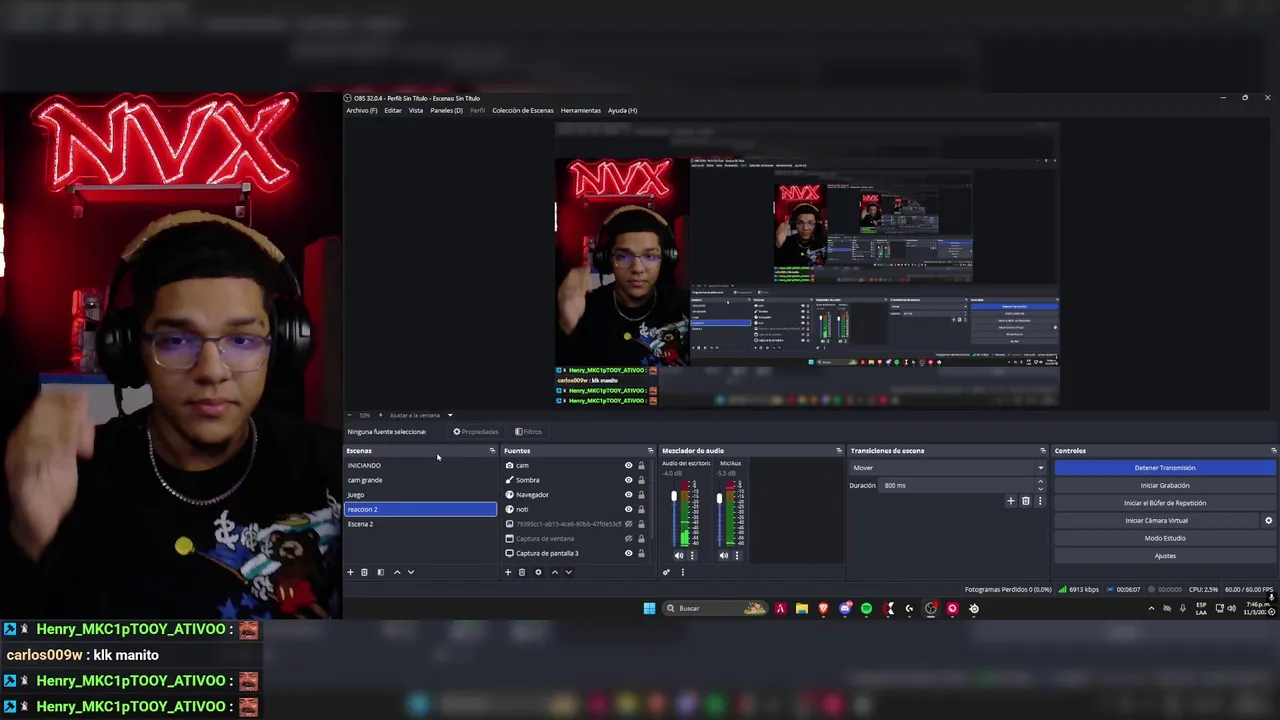Image resolution: width=1280 pixels, height=720 pixels.
Task: Hide the Sombra source
Action: (628, 480)
